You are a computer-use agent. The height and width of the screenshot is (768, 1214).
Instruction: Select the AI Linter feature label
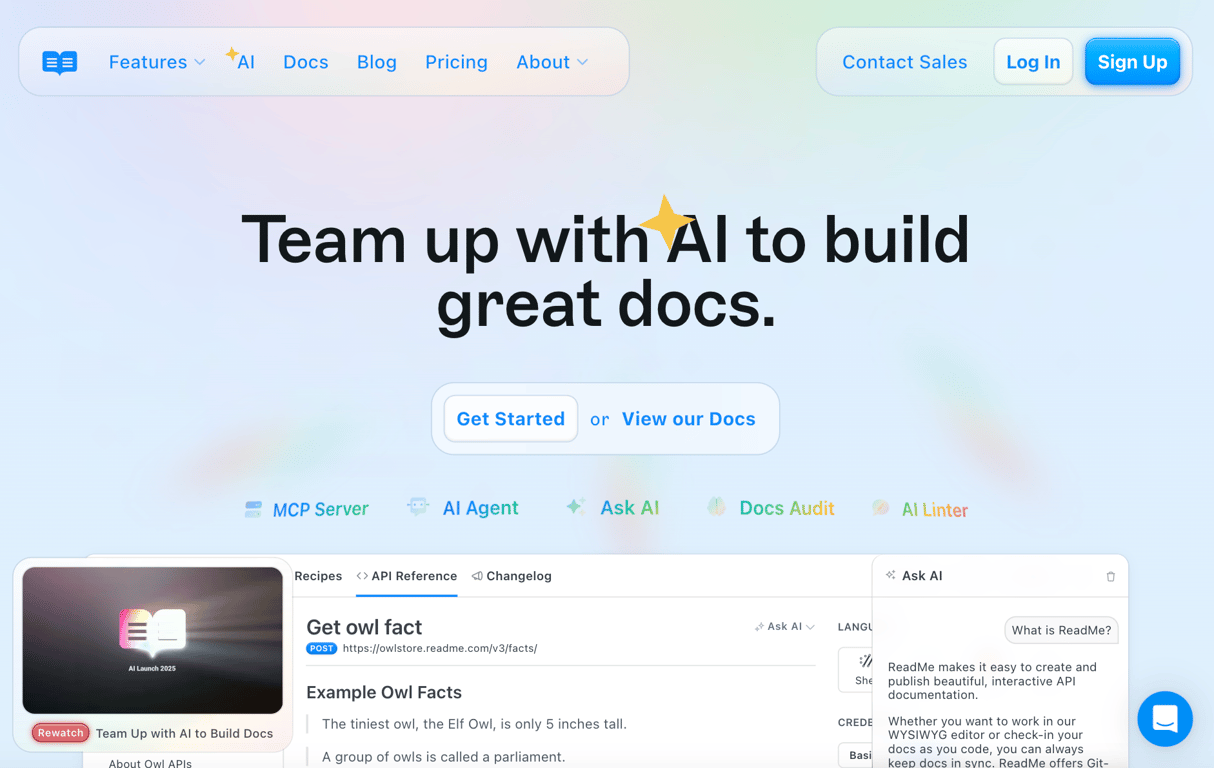click(x=935, y=510)
